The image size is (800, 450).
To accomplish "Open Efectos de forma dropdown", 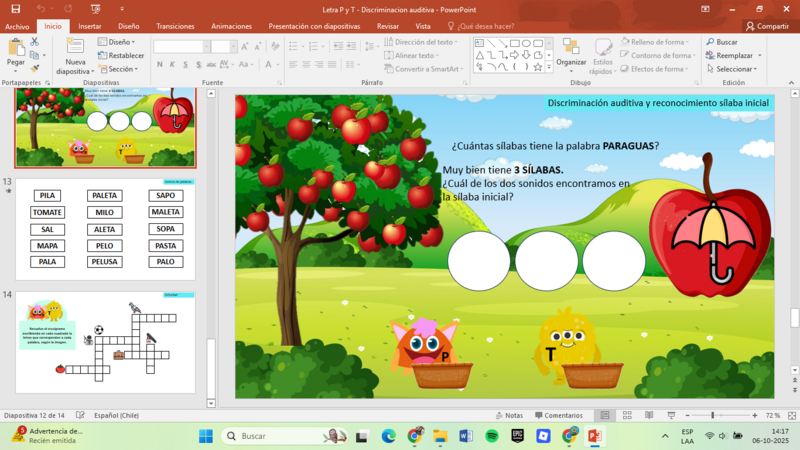I will pos(655,68).
